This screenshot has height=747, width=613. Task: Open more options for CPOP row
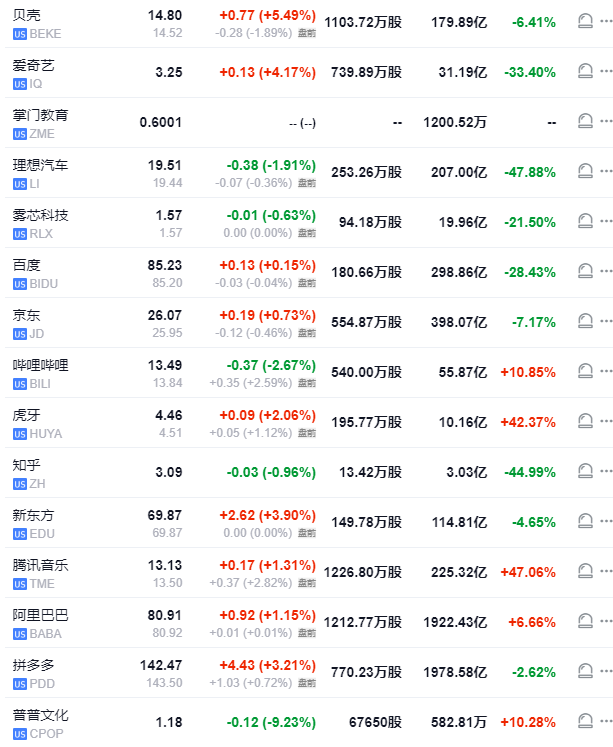pos(606,721)
